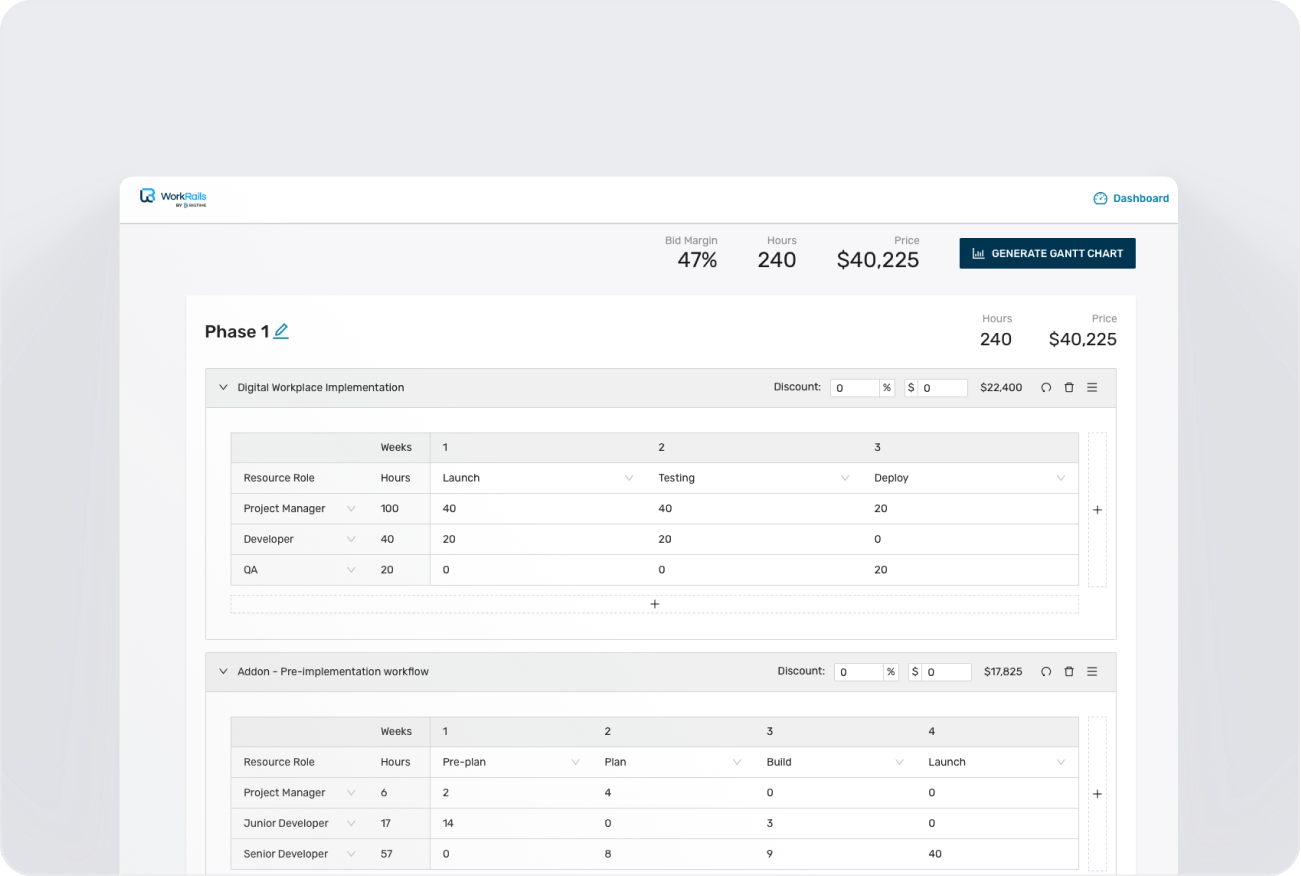1301x876 pixels.
Task: Delete the Addon Pre-implementation workflow section
Action: click(1069, 671)
